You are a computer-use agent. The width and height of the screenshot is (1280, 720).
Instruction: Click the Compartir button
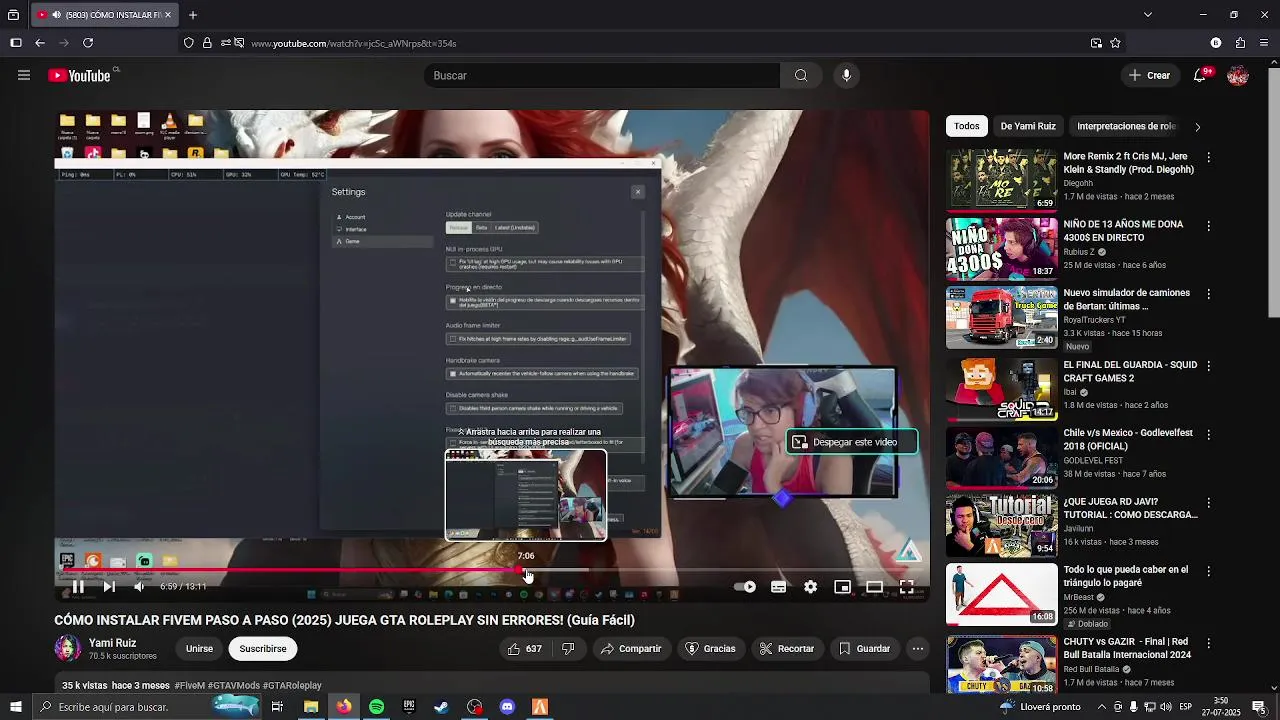631,649
